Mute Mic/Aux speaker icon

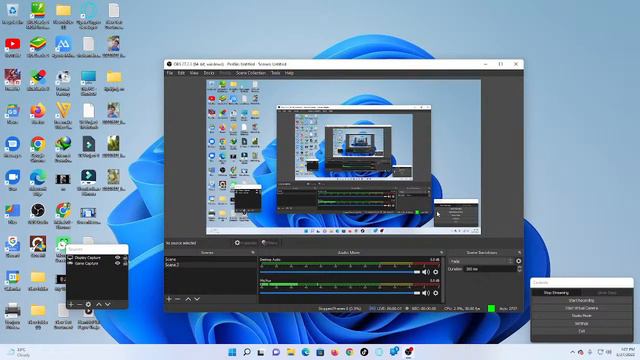pyautogui.click(x=426, y=293)
